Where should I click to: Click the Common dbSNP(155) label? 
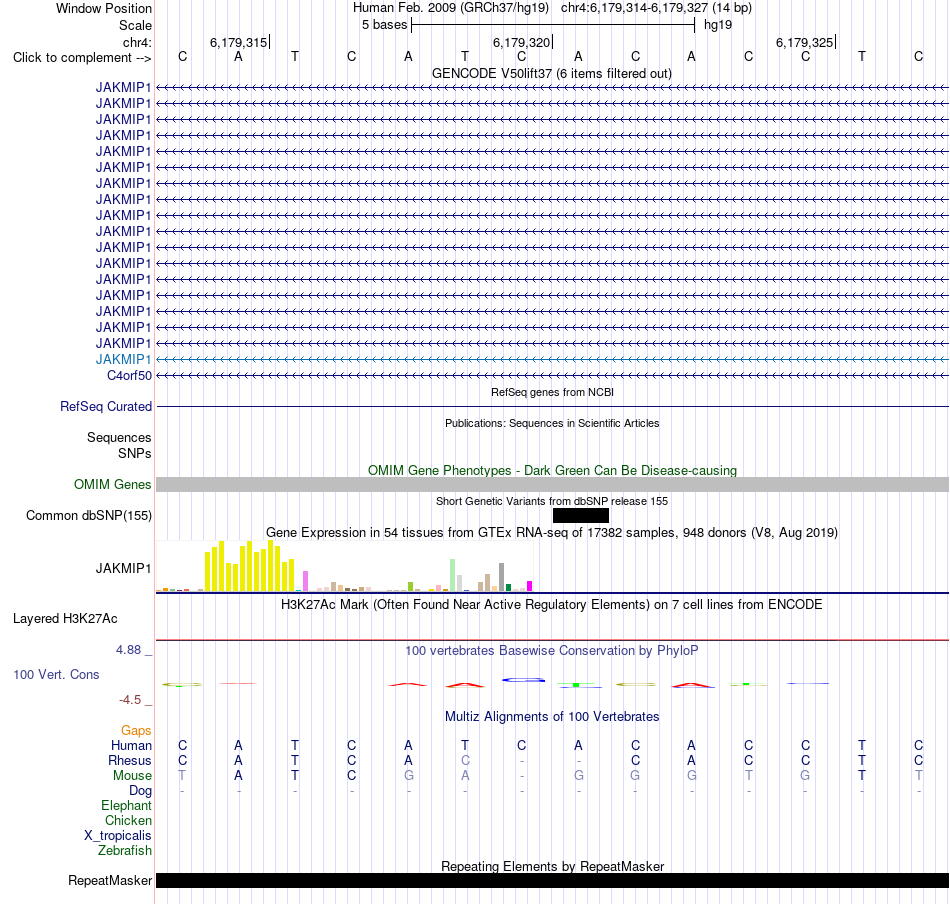89,516
